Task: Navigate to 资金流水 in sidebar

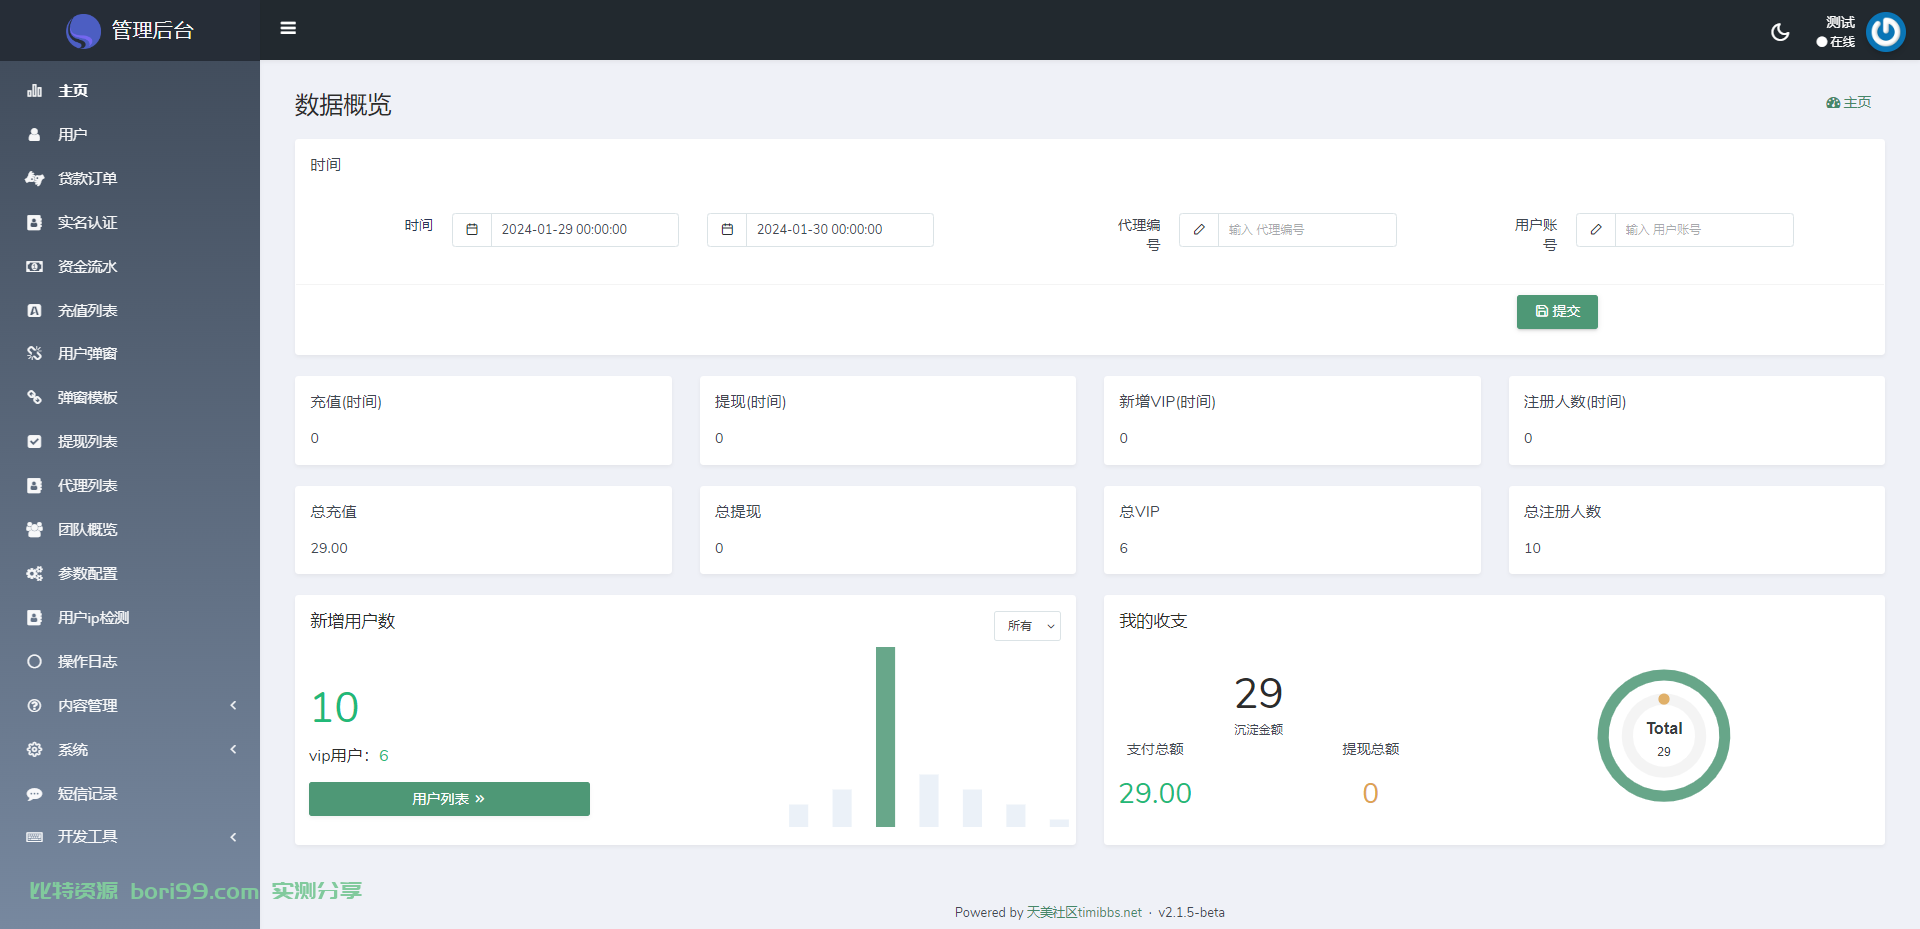Action: pyautogui.click(x=130, y=267)
